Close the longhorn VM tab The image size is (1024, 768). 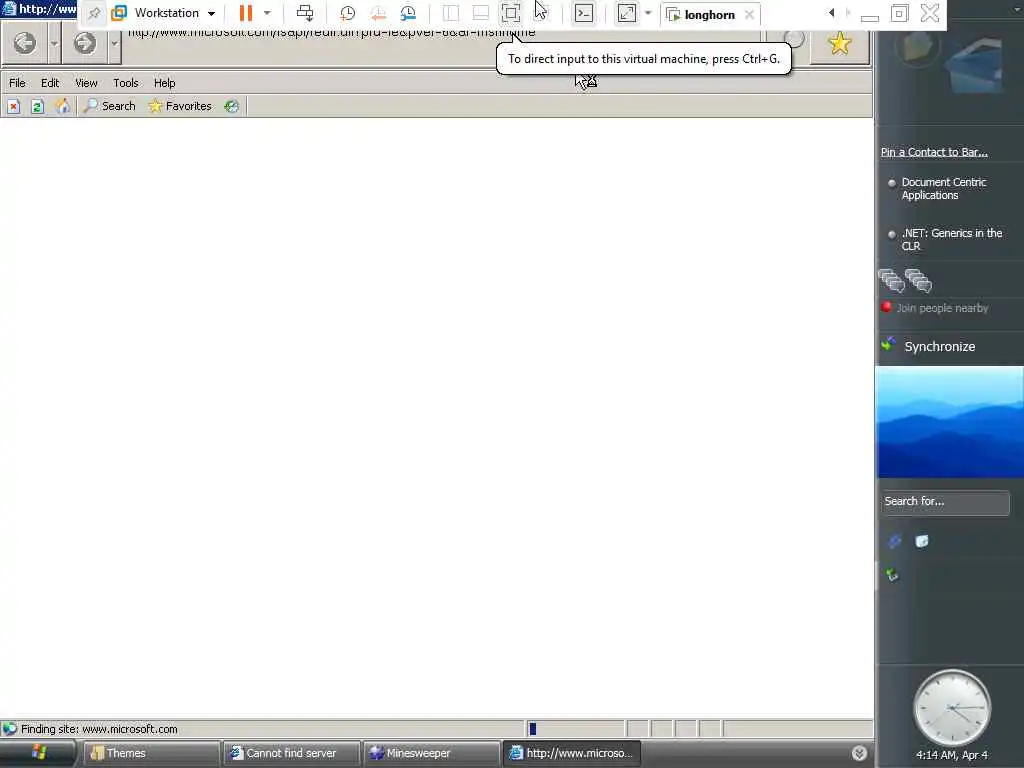point(750,14)
